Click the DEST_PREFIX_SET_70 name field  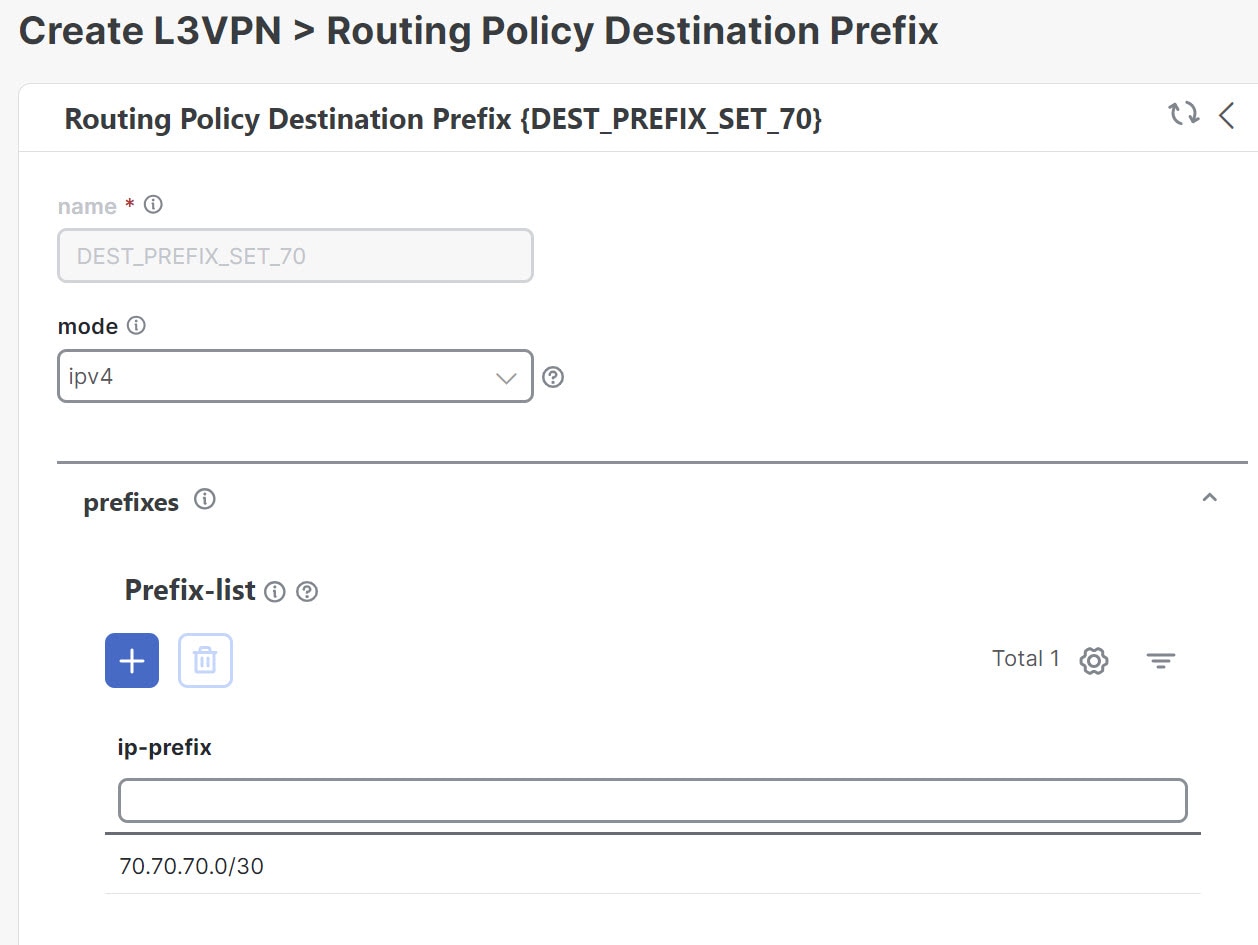coord(295,255)
